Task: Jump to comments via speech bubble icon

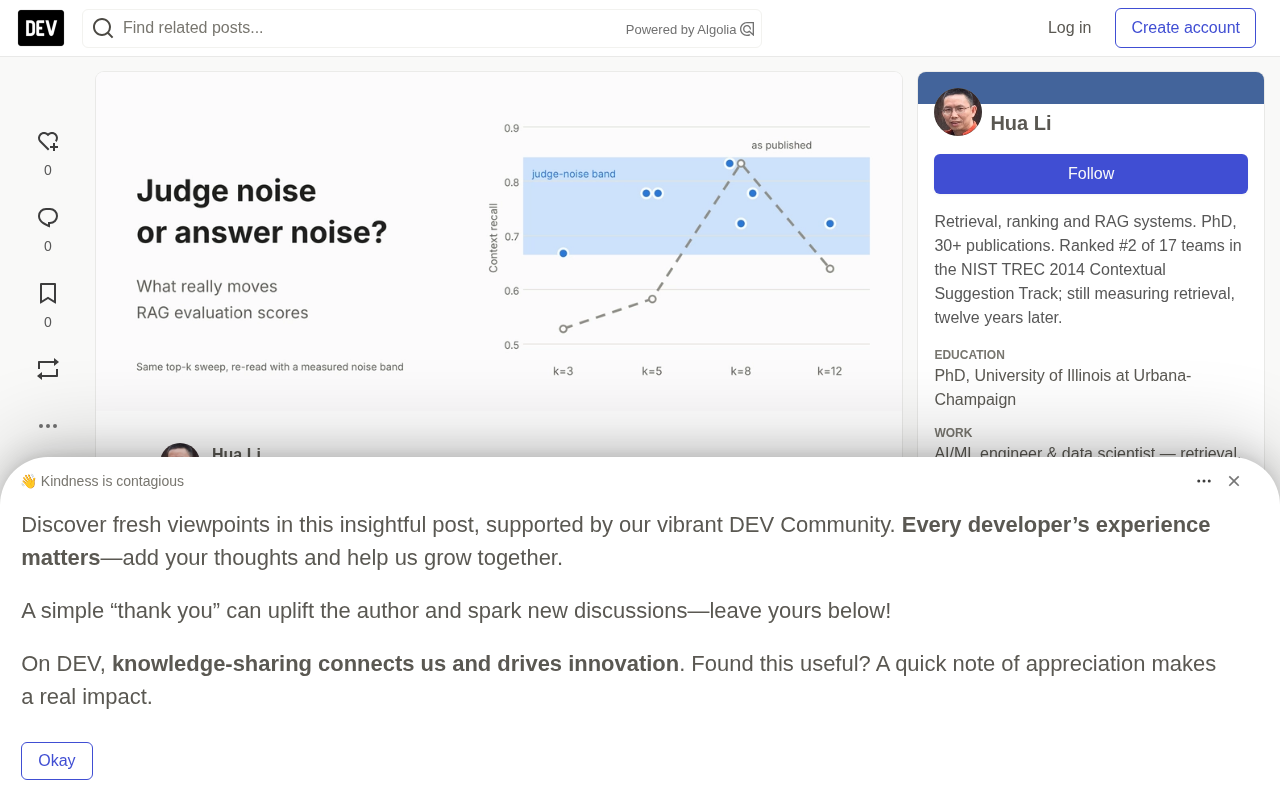Action: (x=48, y=218)
